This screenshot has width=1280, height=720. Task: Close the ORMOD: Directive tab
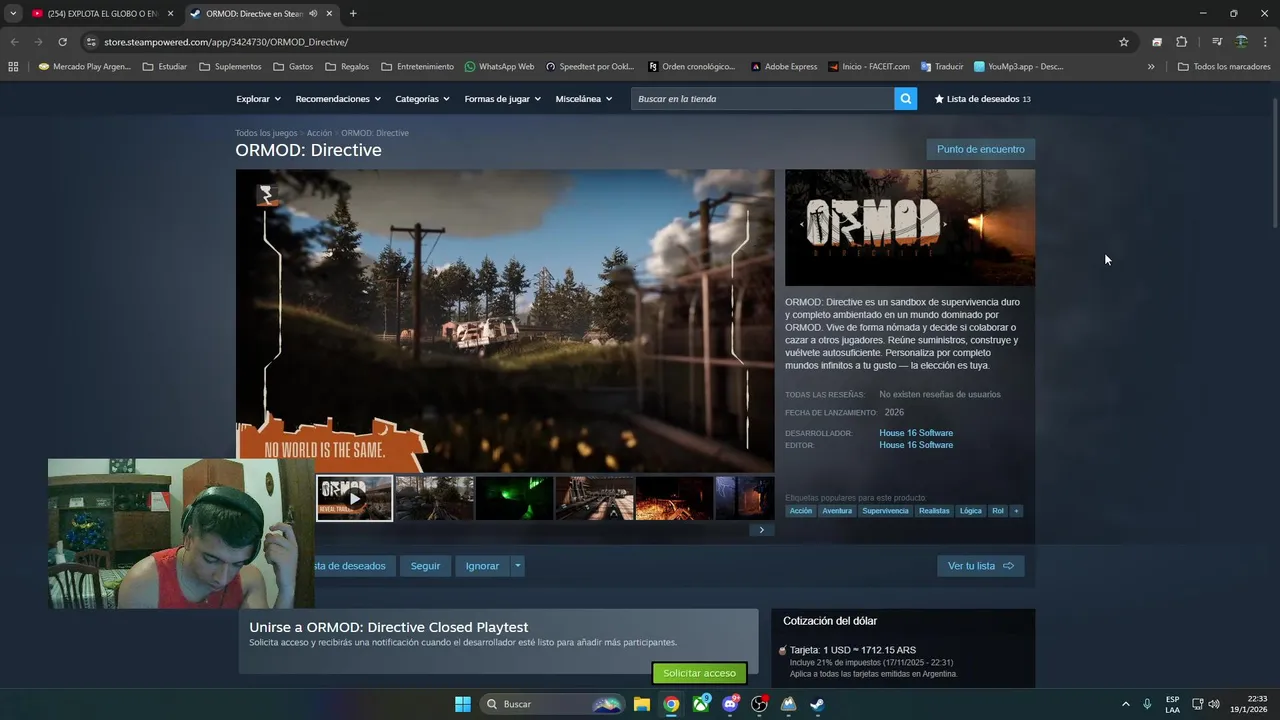(x=329, y=14)
